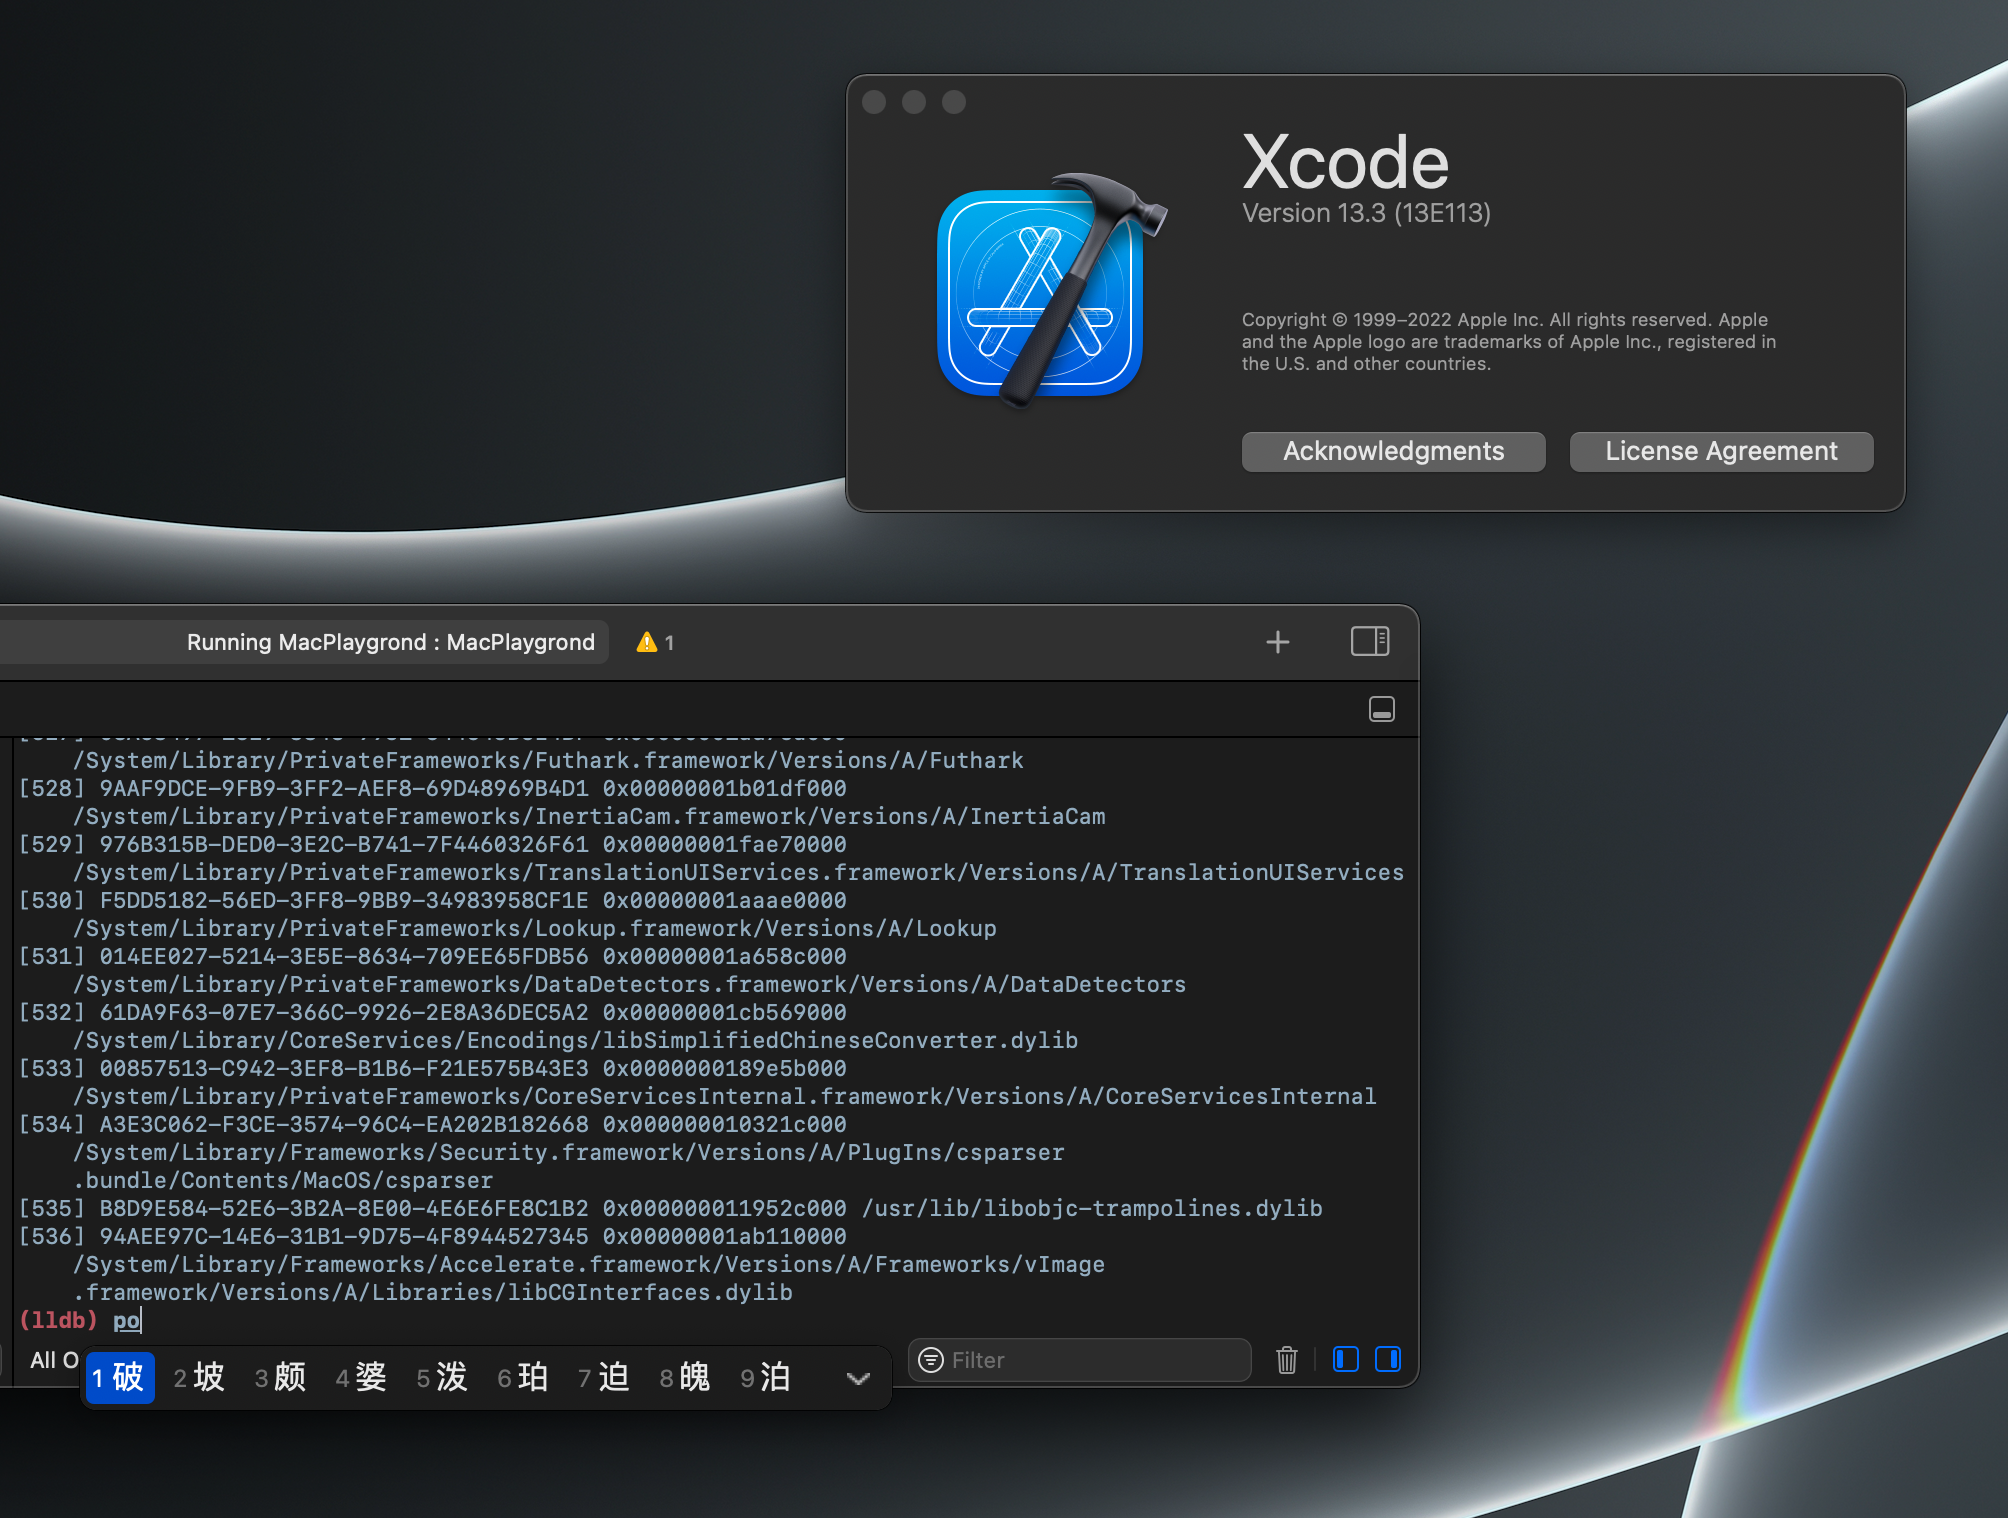Open the All Output dropdown
The image size is (2008, 1518).
[52, 1360]
